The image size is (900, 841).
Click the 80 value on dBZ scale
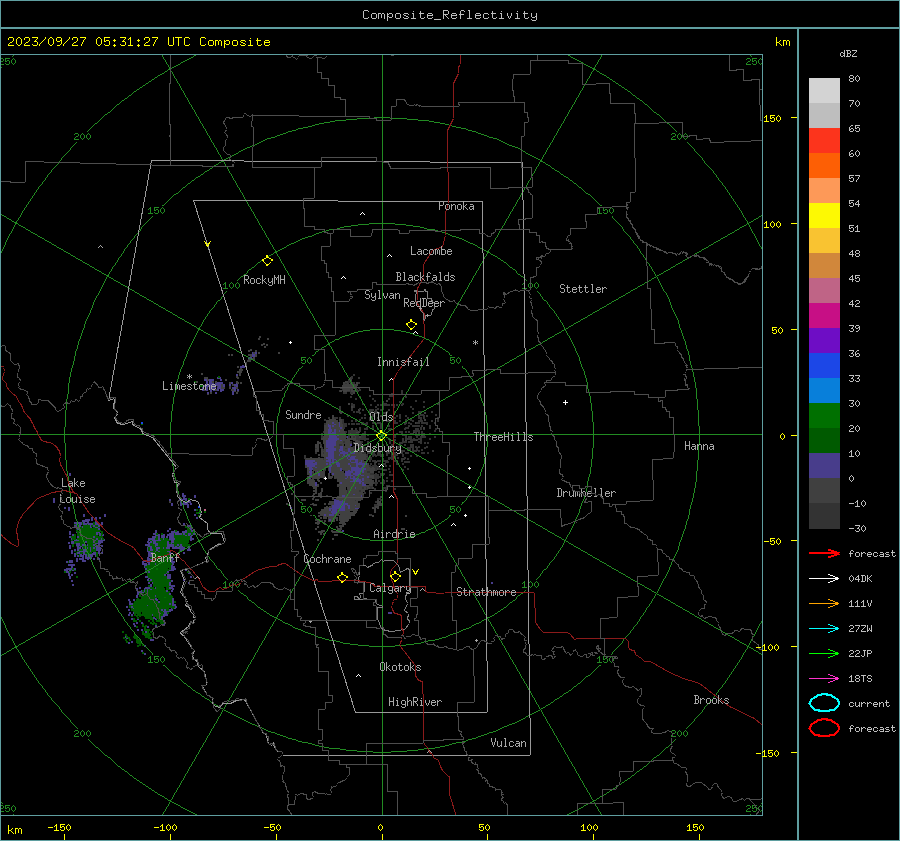pos(854,79)
